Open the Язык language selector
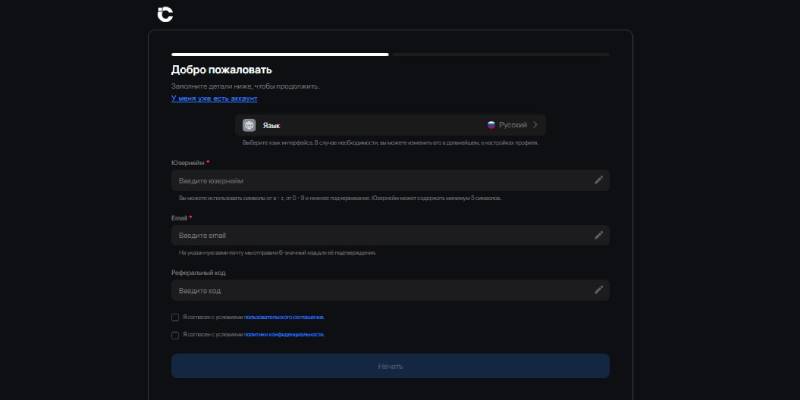This screenshot has height=400, width=800. (x=390, y=125)
